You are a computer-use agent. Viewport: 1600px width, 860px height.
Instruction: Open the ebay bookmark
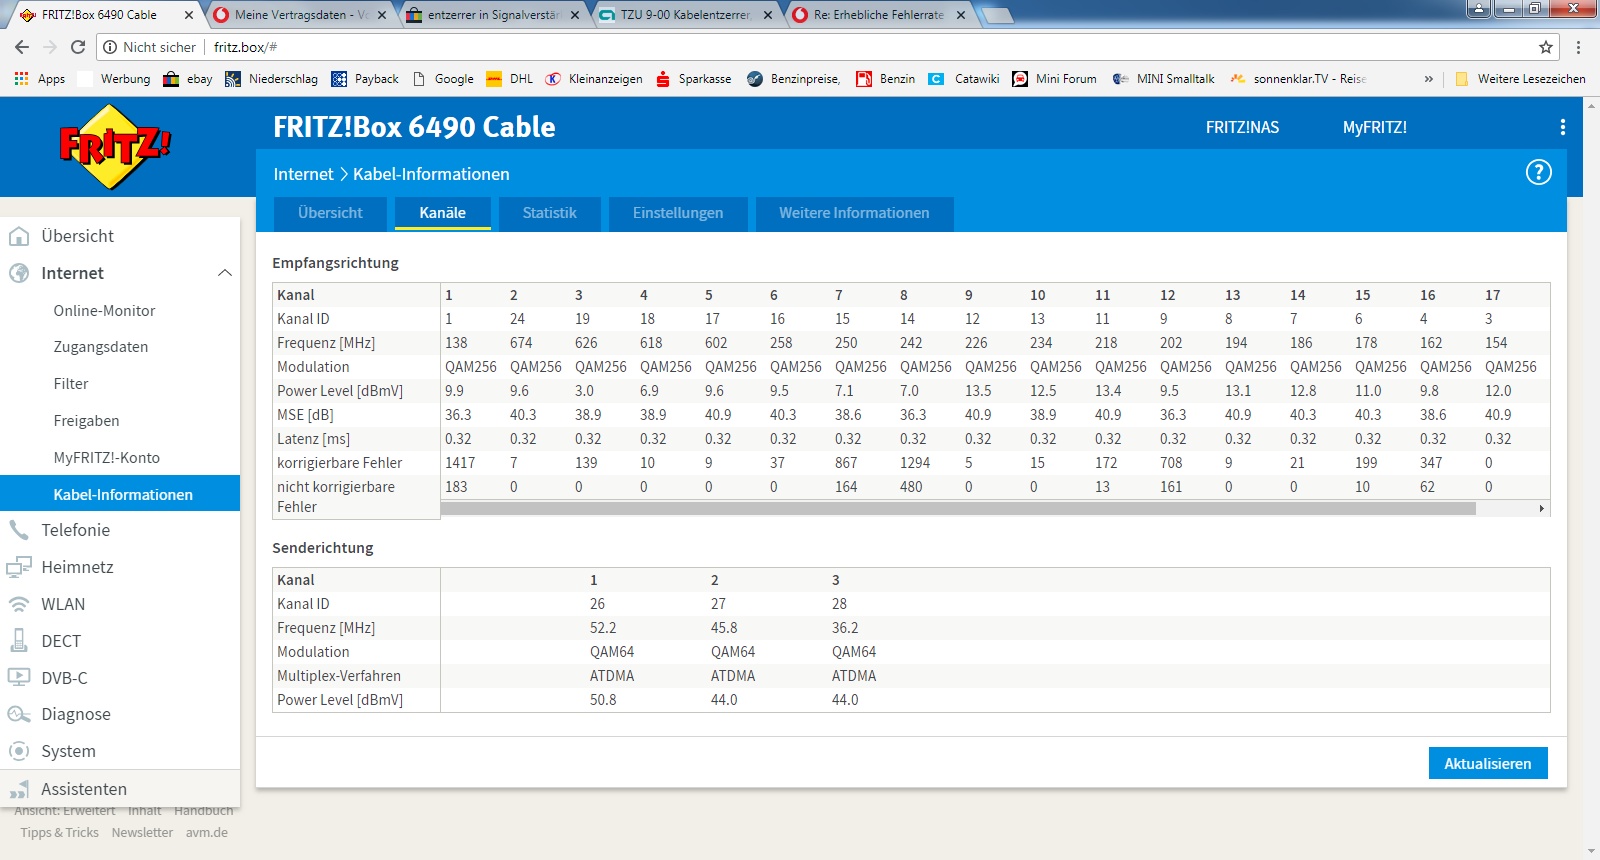(188, 79)
